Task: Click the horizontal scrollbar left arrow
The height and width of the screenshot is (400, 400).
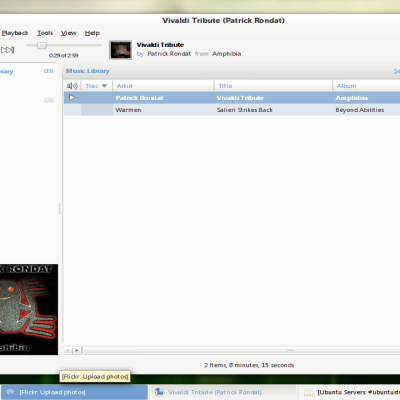Action: pyautogui.click(x=68, y=350)
